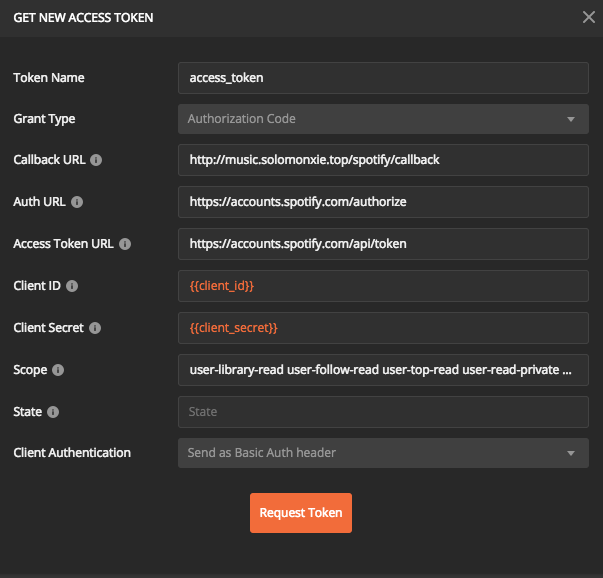This screenshot has height=578, width=603.
Task: Click the Auth URL info icon
Action: (x=77, y=202)
